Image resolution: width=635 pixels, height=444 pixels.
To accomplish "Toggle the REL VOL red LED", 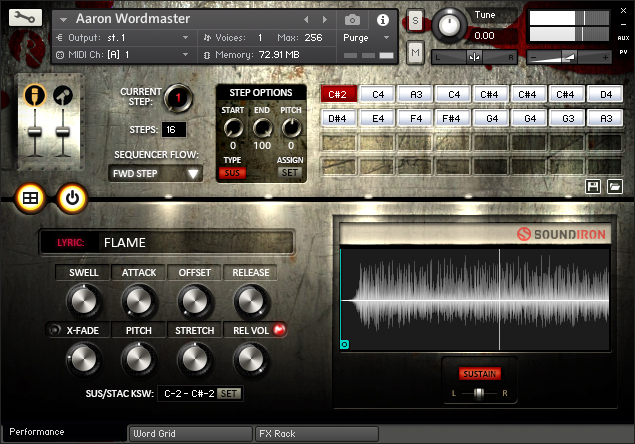I will [279, 330].
